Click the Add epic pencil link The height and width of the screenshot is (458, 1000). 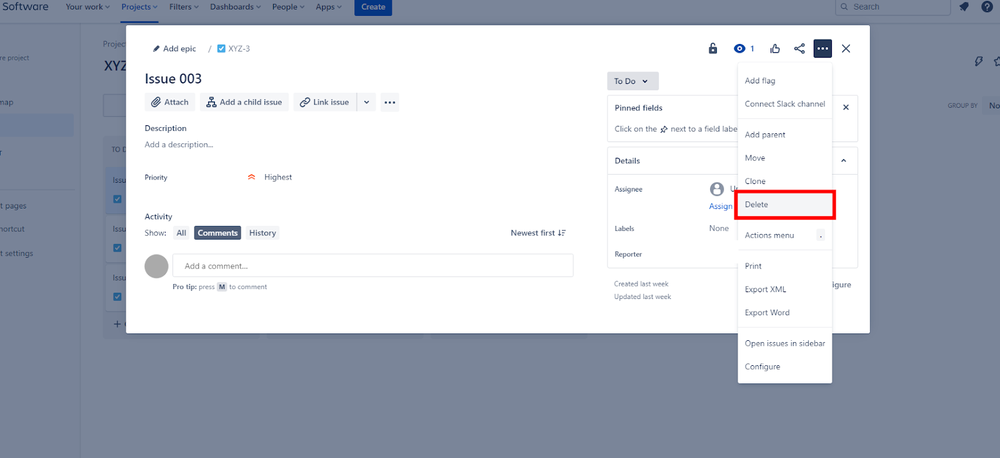(x=174, y=48)
